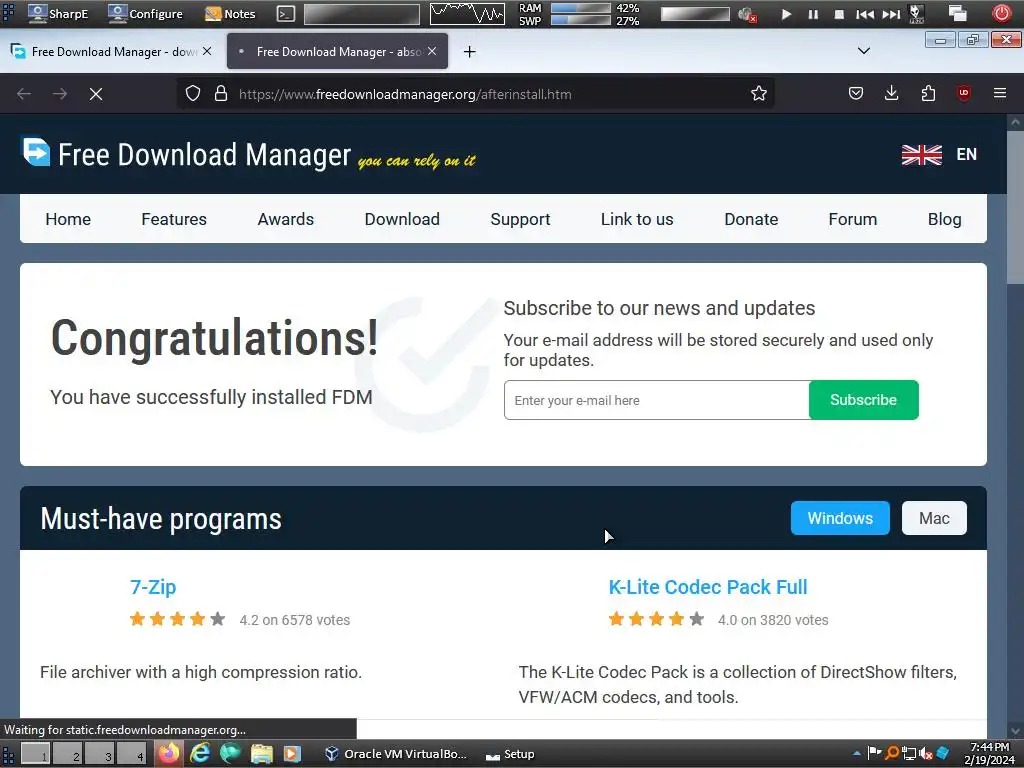Switch to virtual desktop 4
Image resolution: width=1024 pixels, height=768 pixels.
click(x=131, y=754)
